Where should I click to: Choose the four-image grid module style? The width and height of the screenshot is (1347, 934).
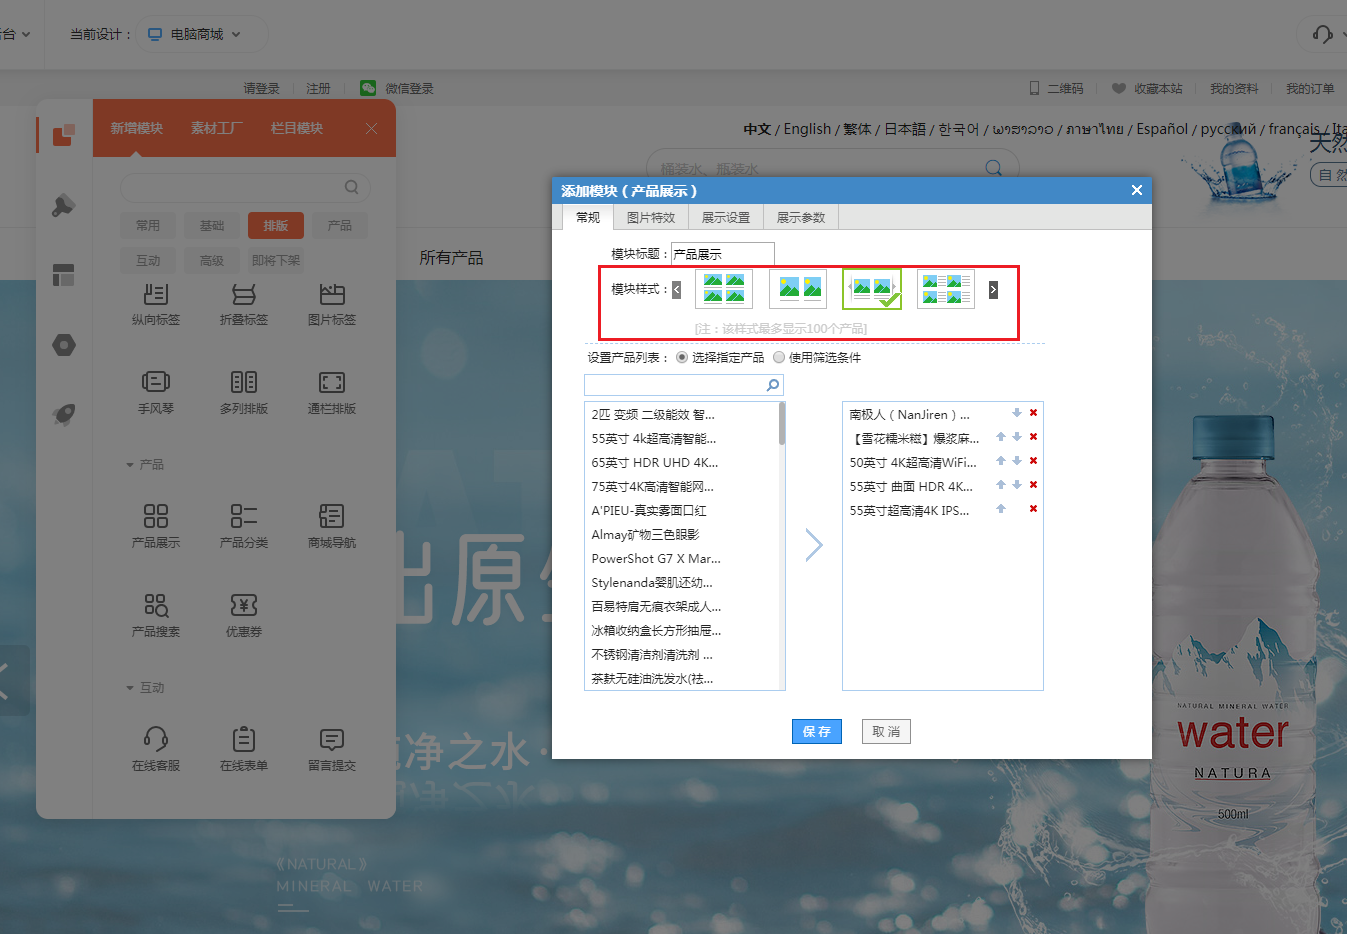click(724, 289)
